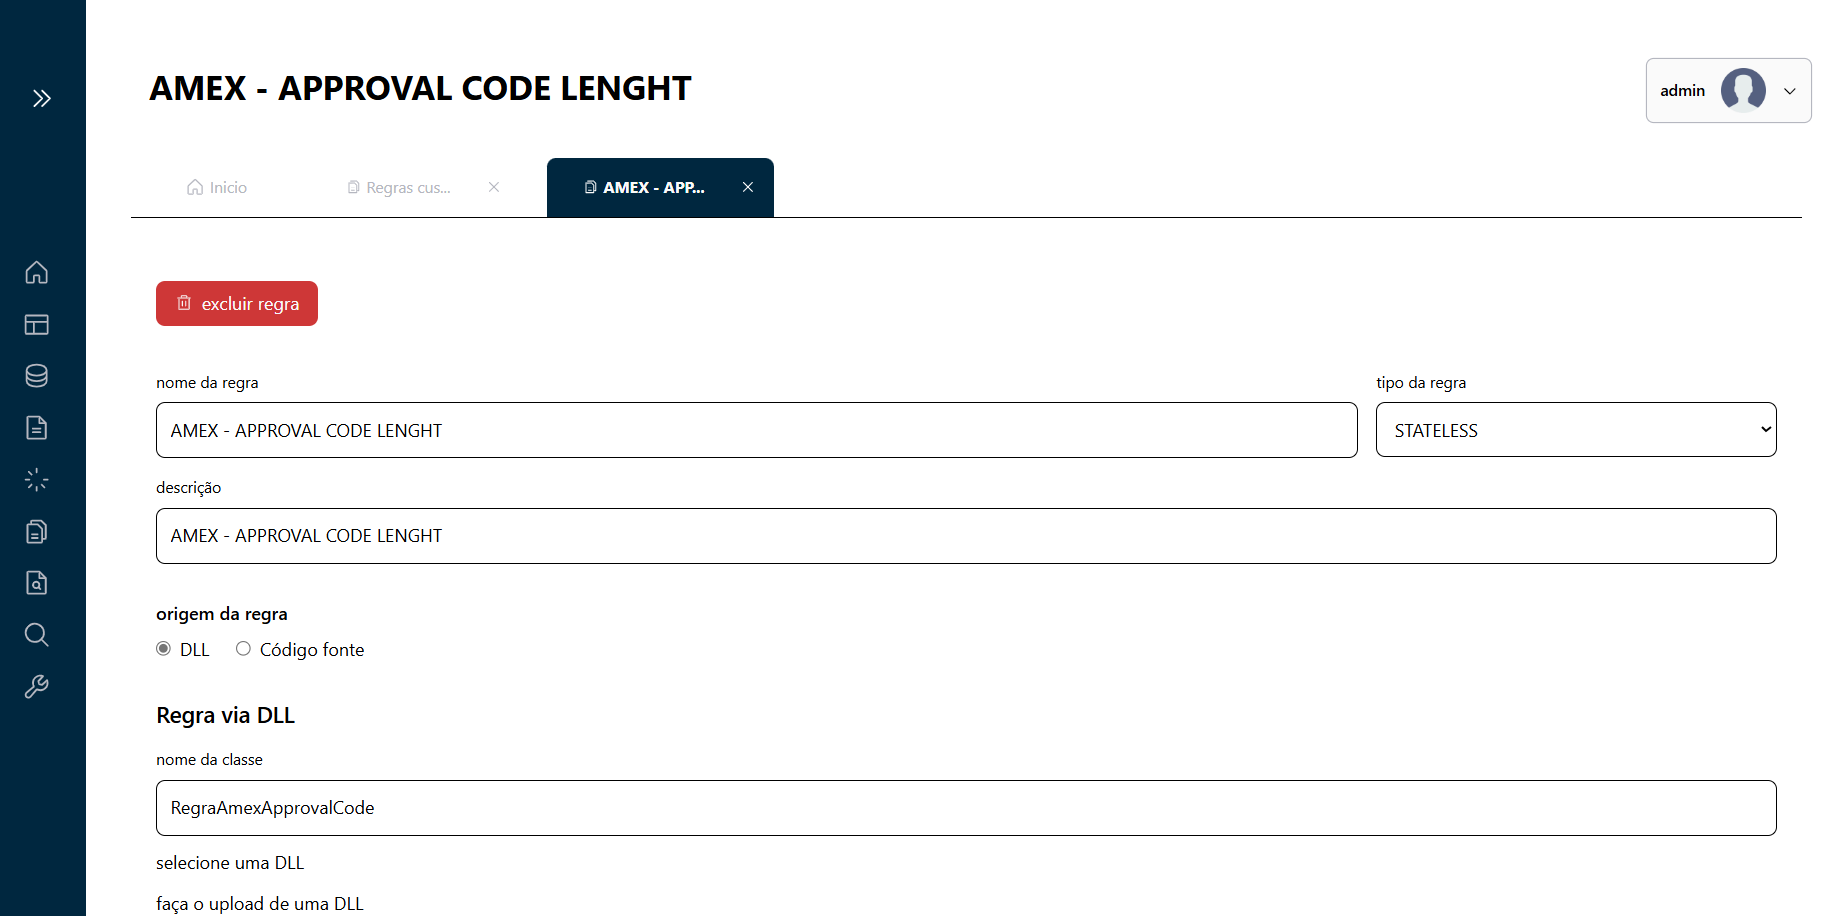Click the magnifying glass search icon

point(37,635)
